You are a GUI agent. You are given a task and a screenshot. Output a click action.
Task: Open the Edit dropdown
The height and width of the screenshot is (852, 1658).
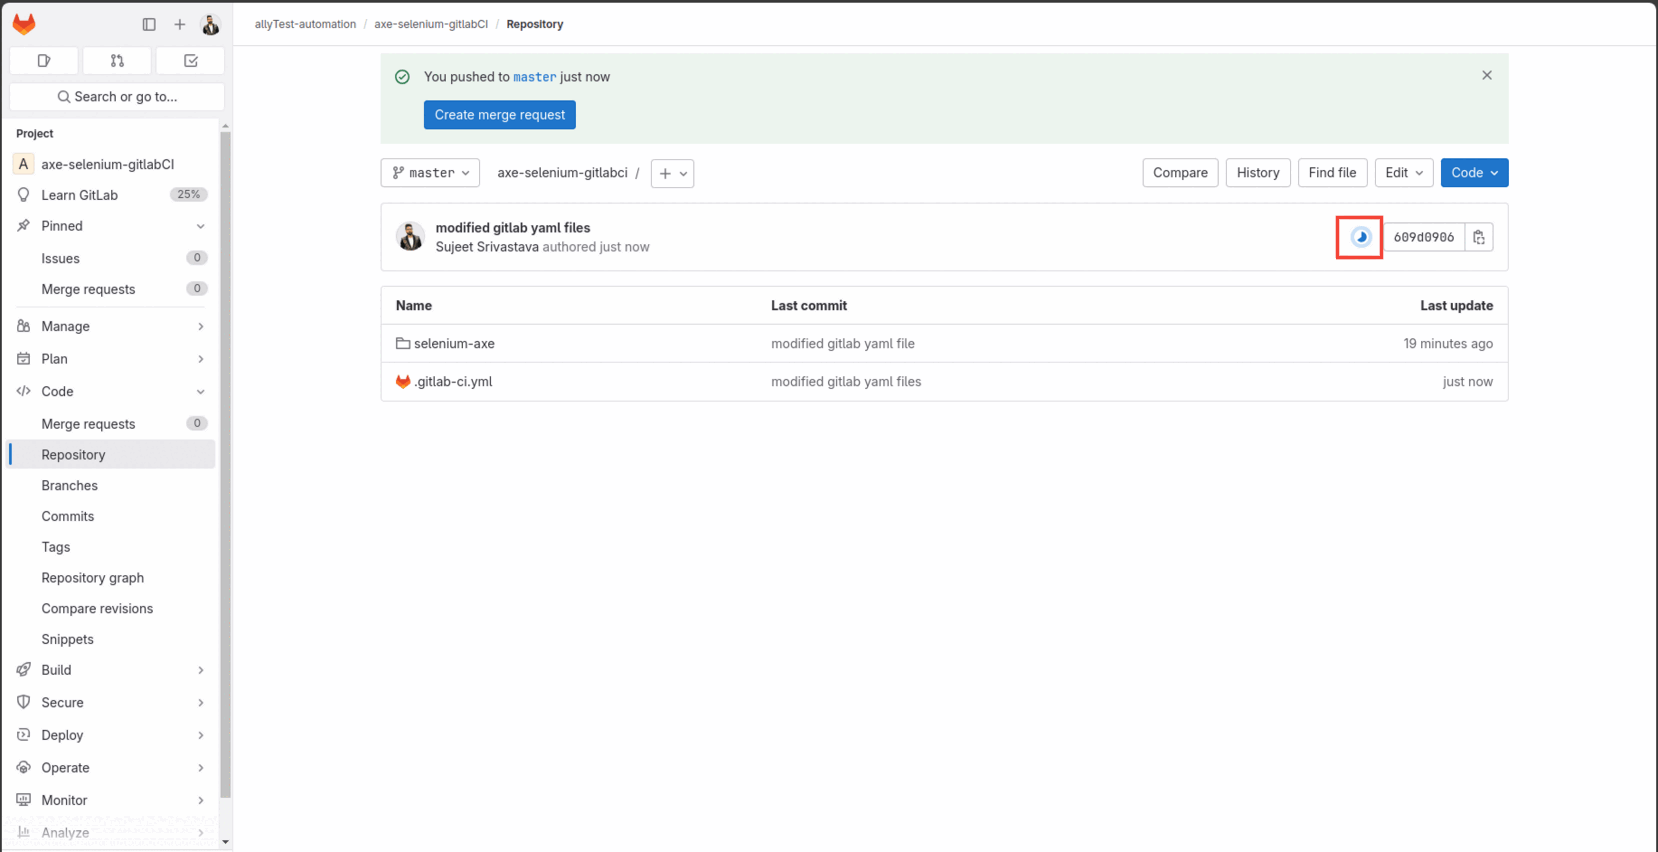pyautogui.click(x=1404, y=173)
